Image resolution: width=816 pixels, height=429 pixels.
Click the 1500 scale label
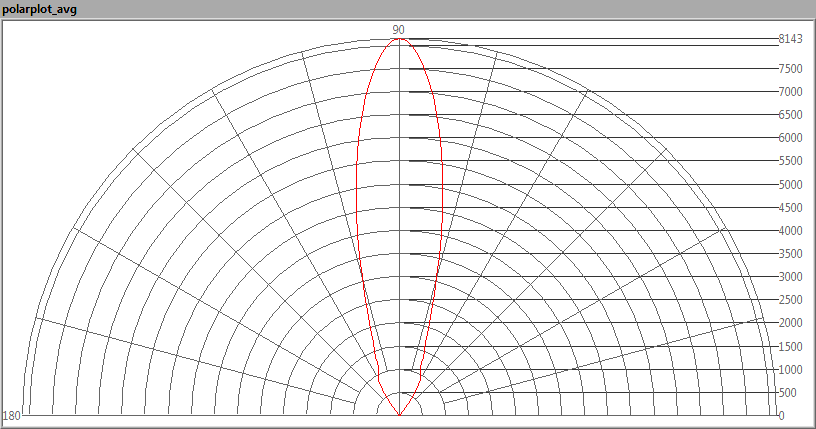coord(790,347)
